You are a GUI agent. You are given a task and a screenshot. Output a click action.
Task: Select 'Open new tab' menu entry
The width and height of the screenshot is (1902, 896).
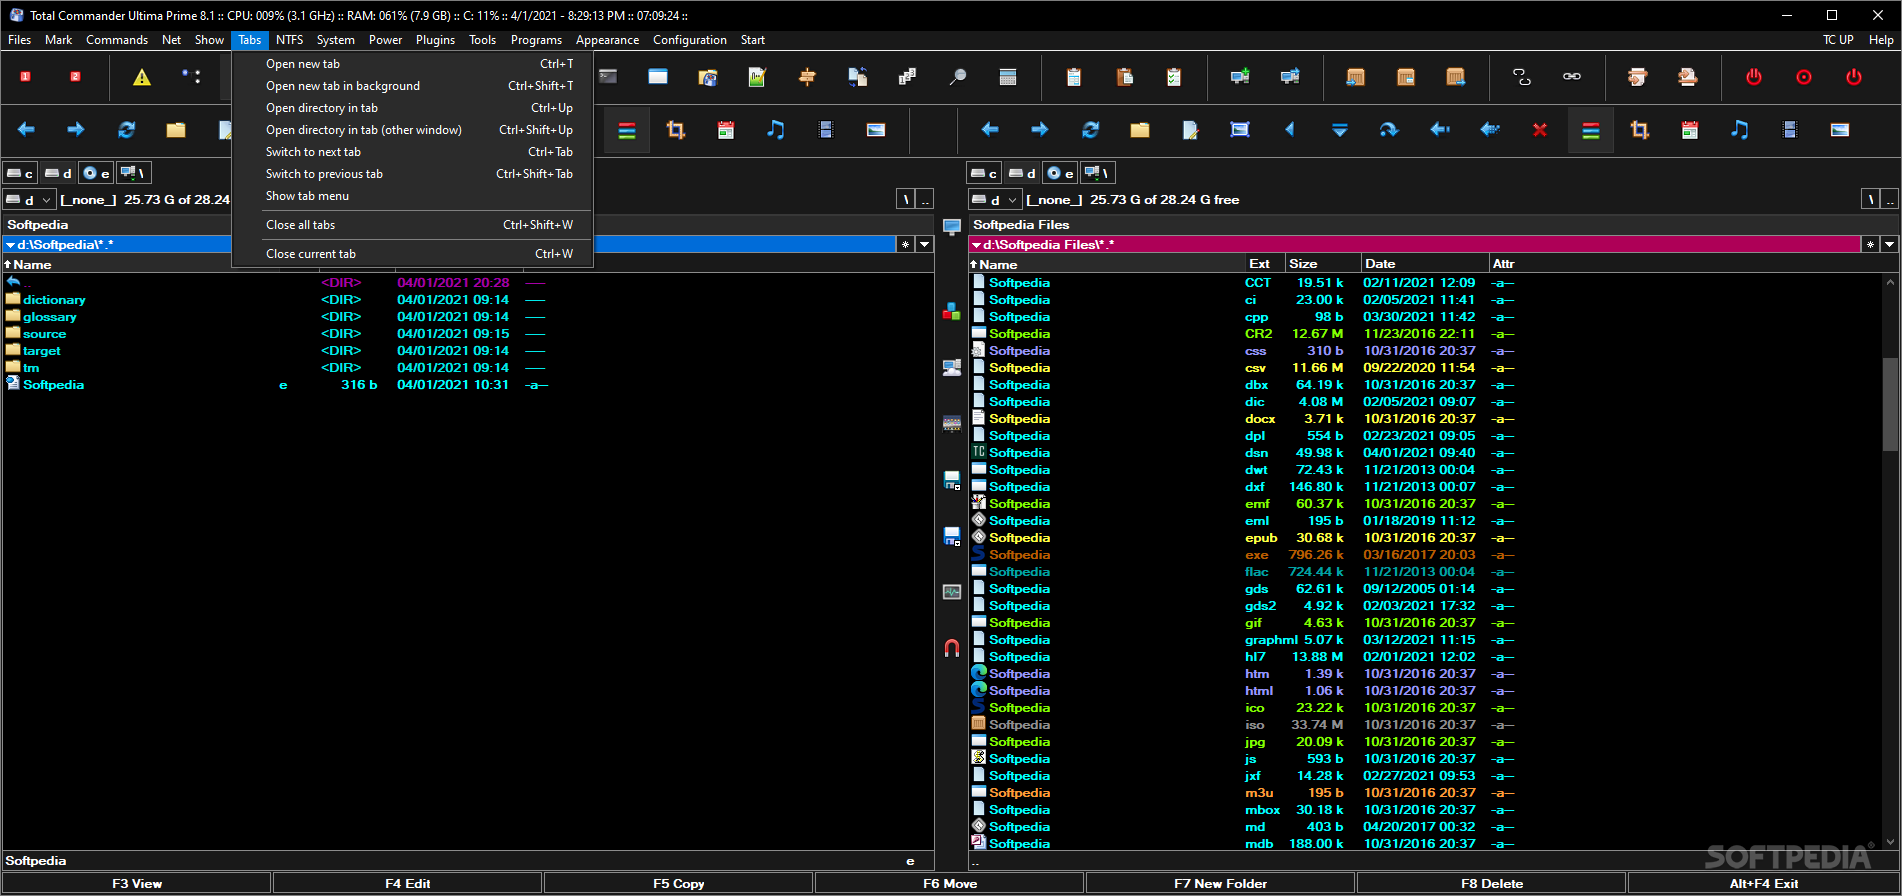412,64
